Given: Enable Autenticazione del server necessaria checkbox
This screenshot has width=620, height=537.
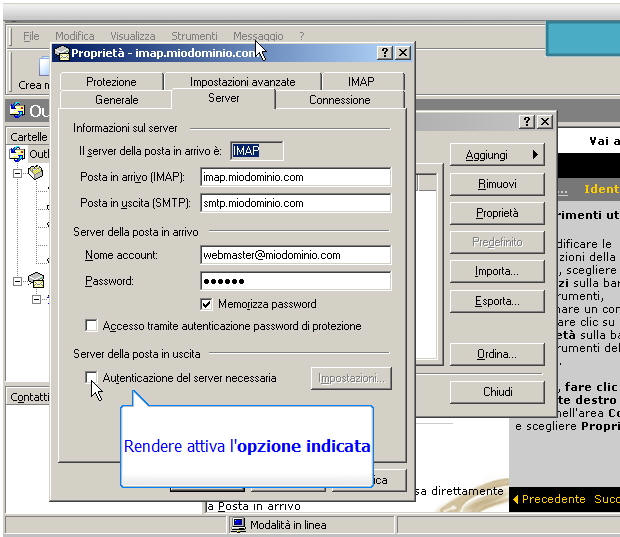Looking at the screenshot, I should coord(92,378).
